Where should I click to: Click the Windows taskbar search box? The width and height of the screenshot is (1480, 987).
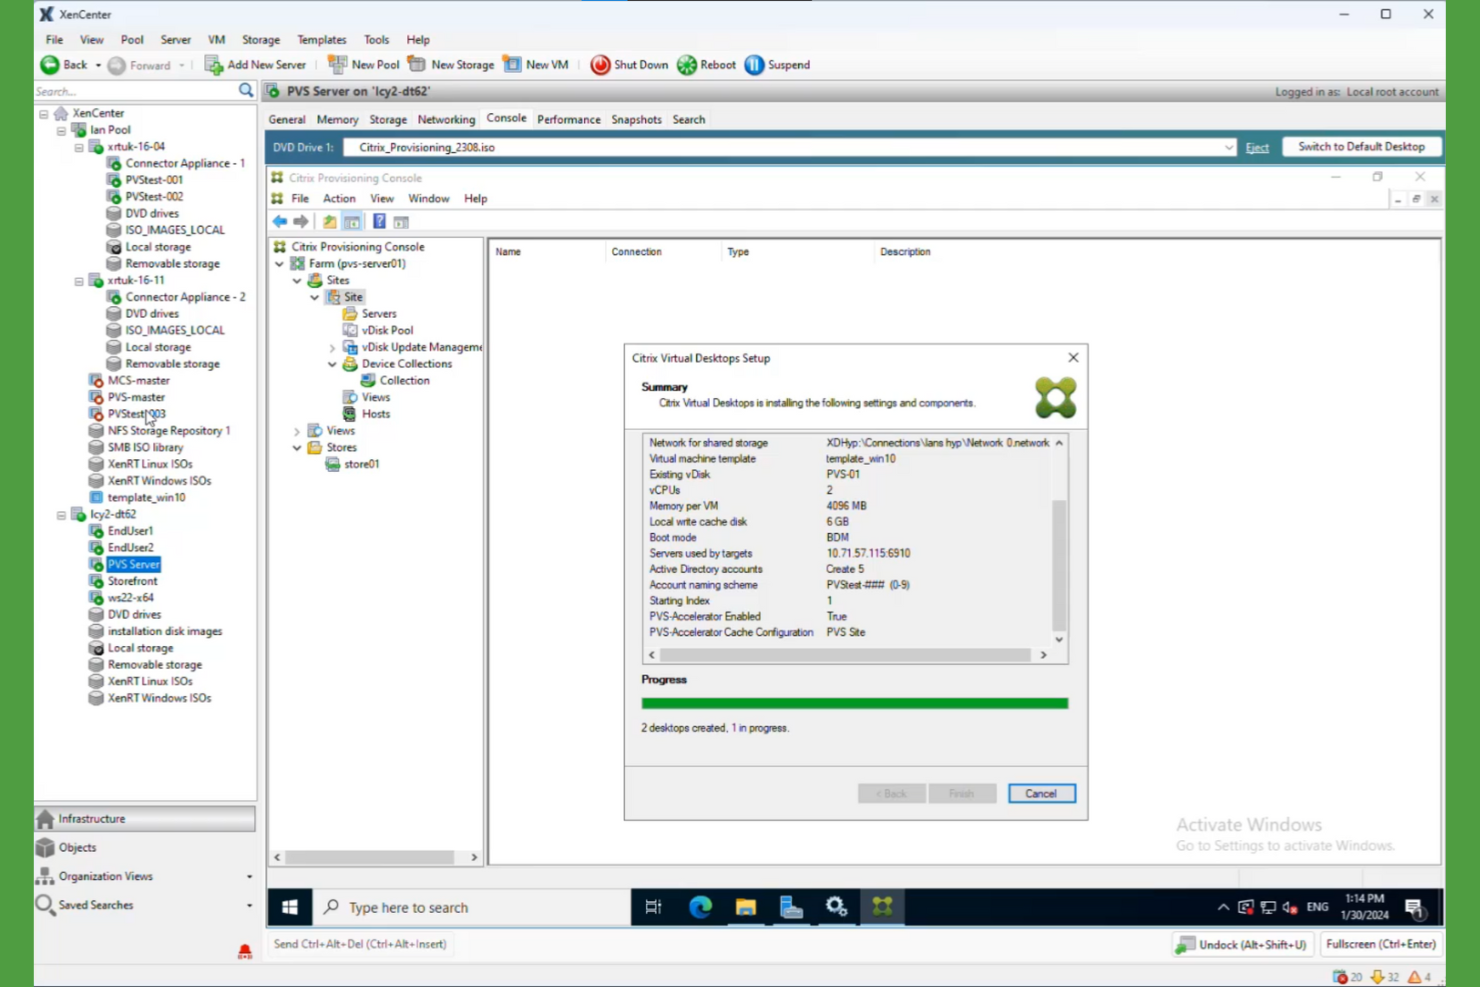(472, 907)
